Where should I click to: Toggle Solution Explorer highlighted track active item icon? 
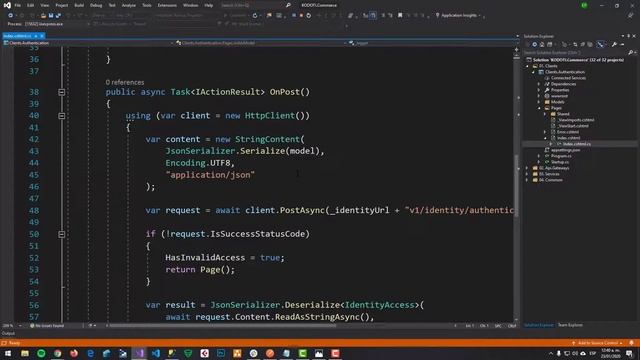click(600, 44)
